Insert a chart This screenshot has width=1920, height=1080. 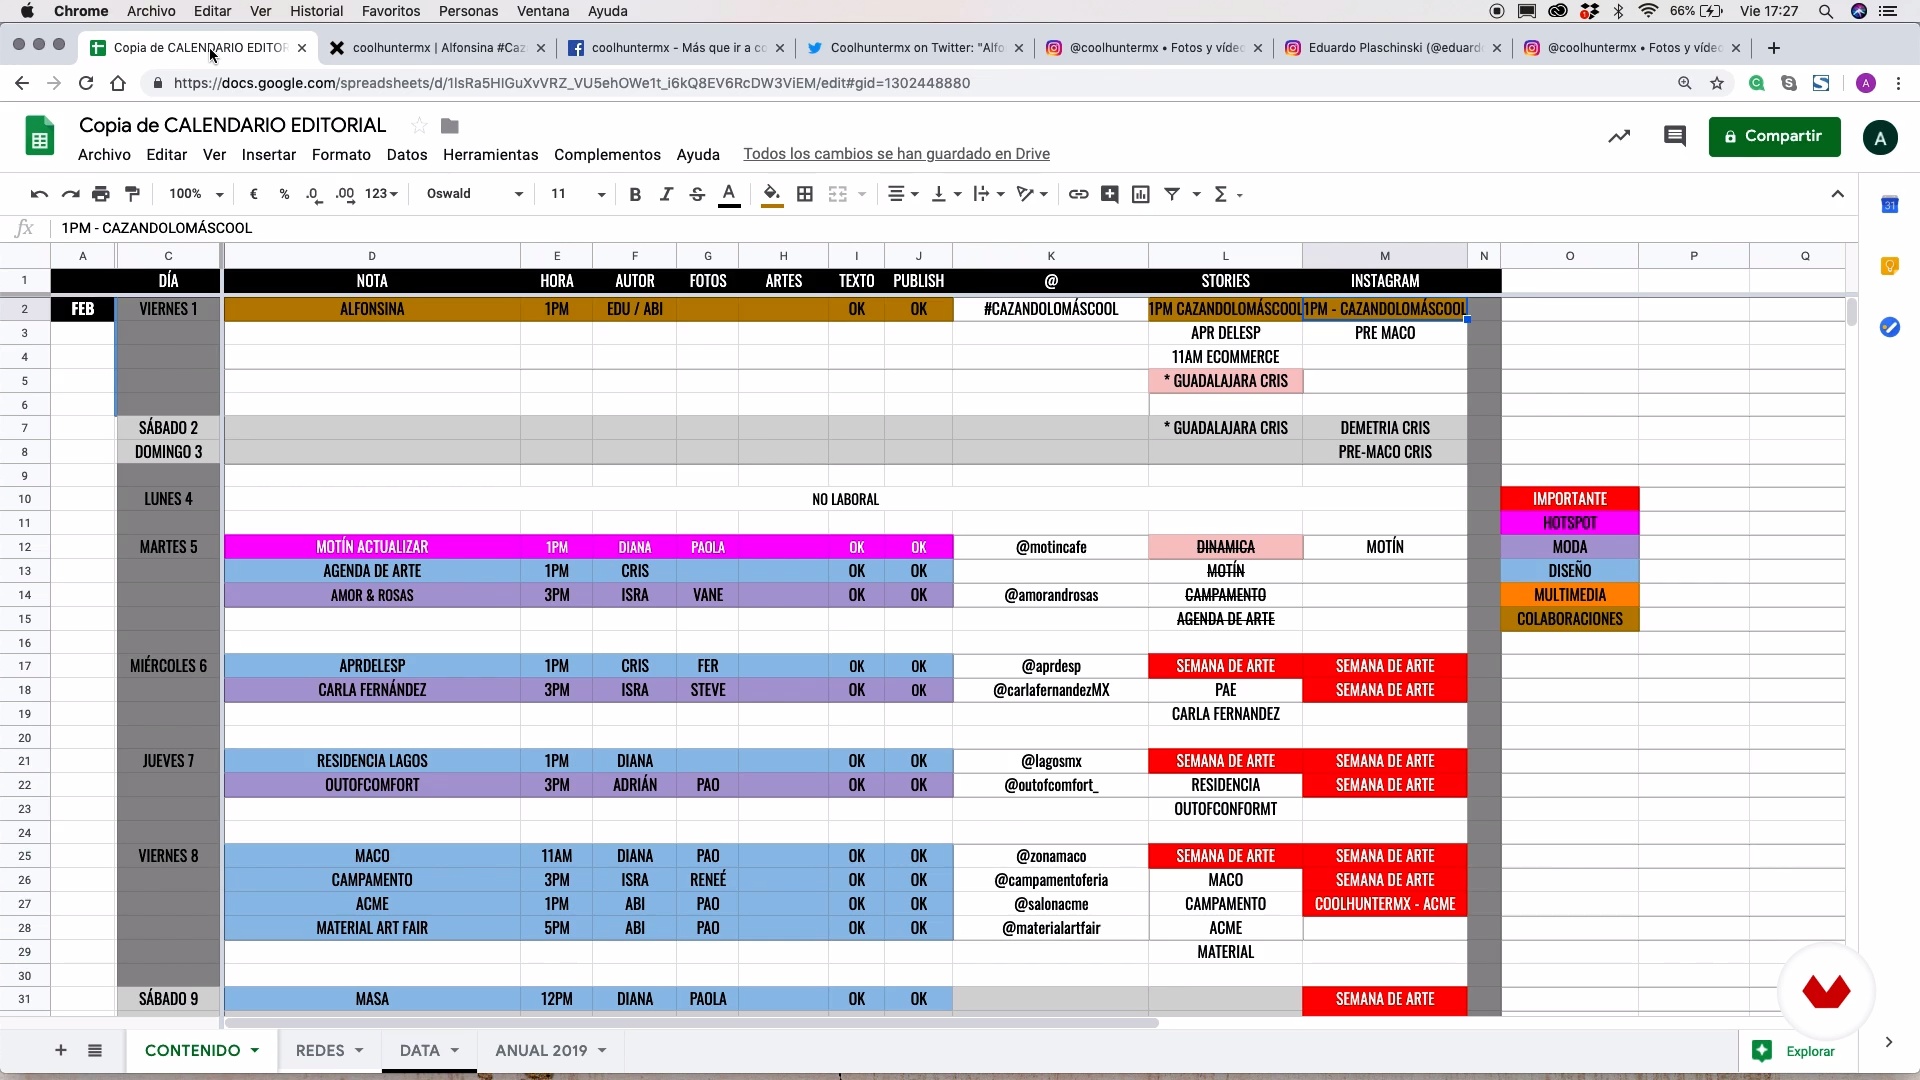pos(1141,194)
